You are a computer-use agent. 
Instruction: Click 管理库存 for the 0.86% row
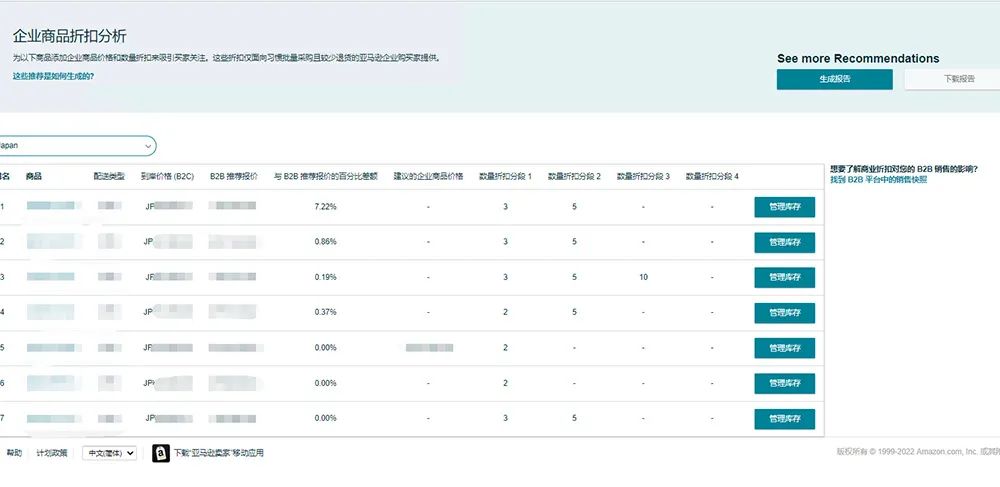784,242
